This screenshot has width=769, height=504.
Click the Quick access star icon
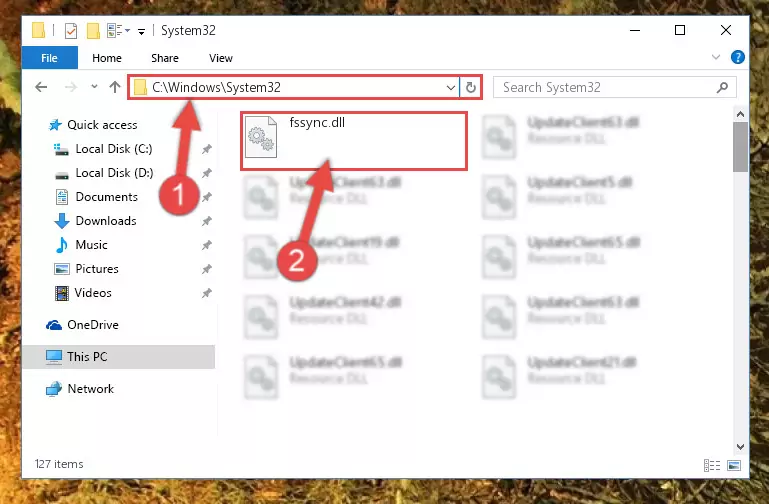click(55, 125)
